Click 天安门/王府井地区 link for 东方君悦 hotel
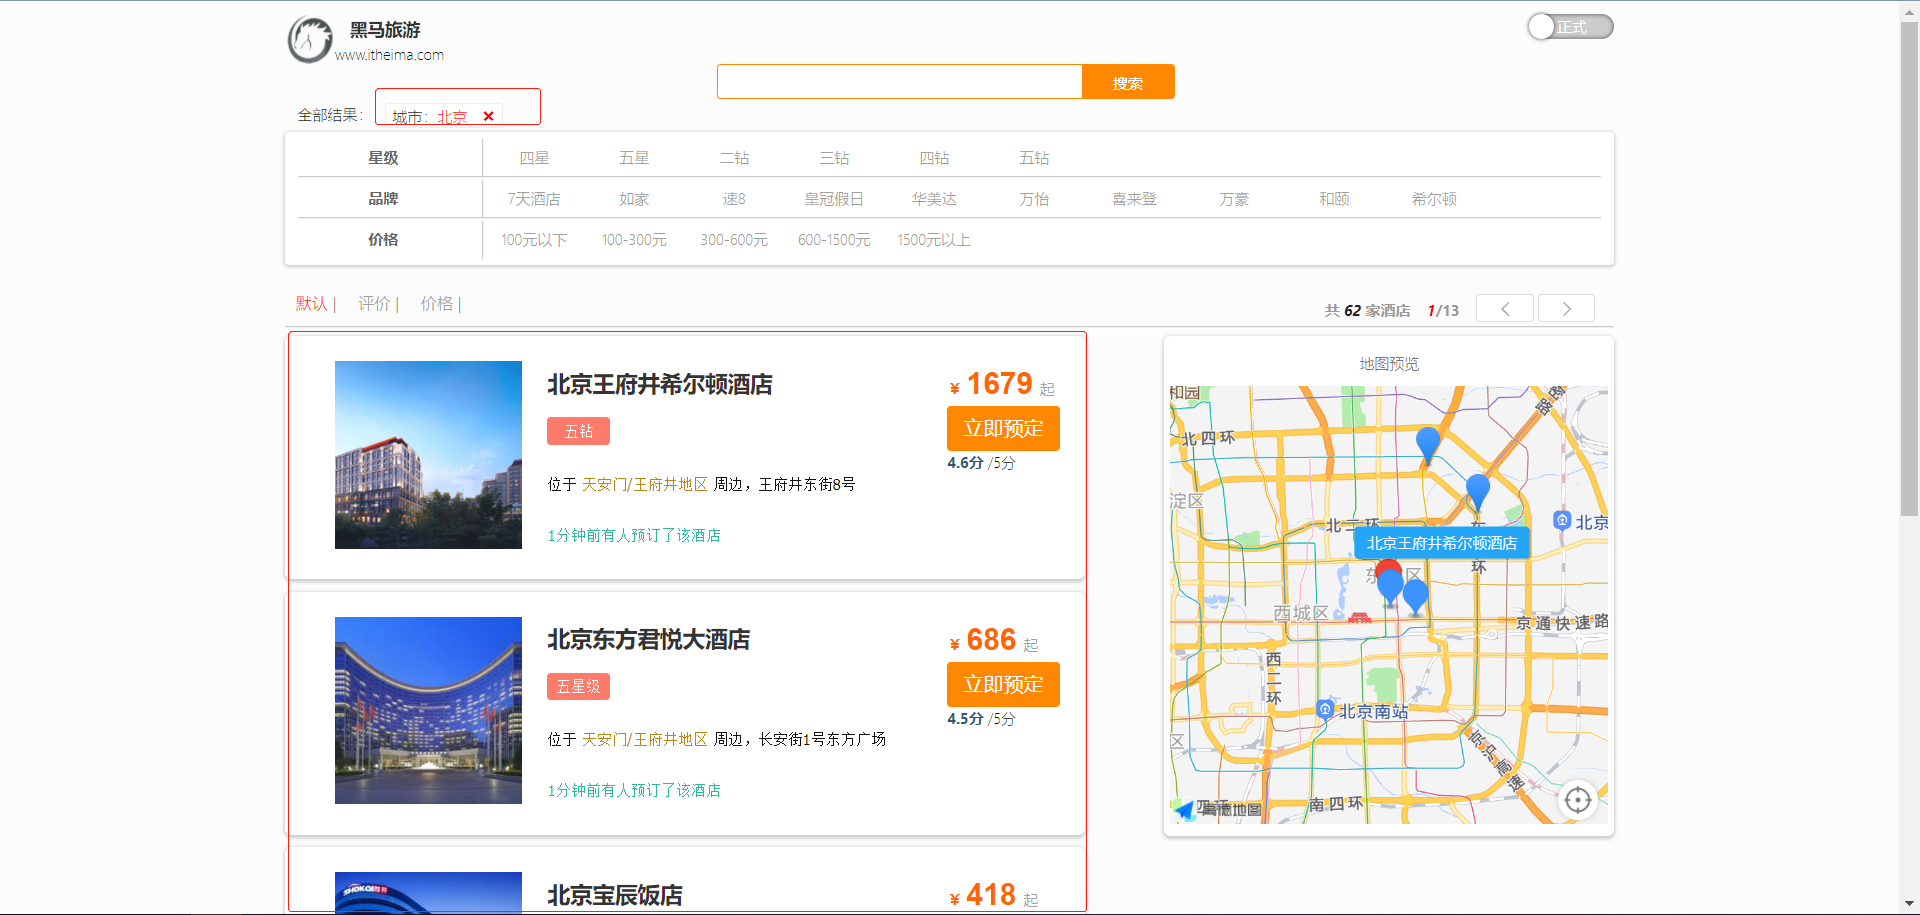Screen dimensions: 1920x915 [x=644, y=739]
